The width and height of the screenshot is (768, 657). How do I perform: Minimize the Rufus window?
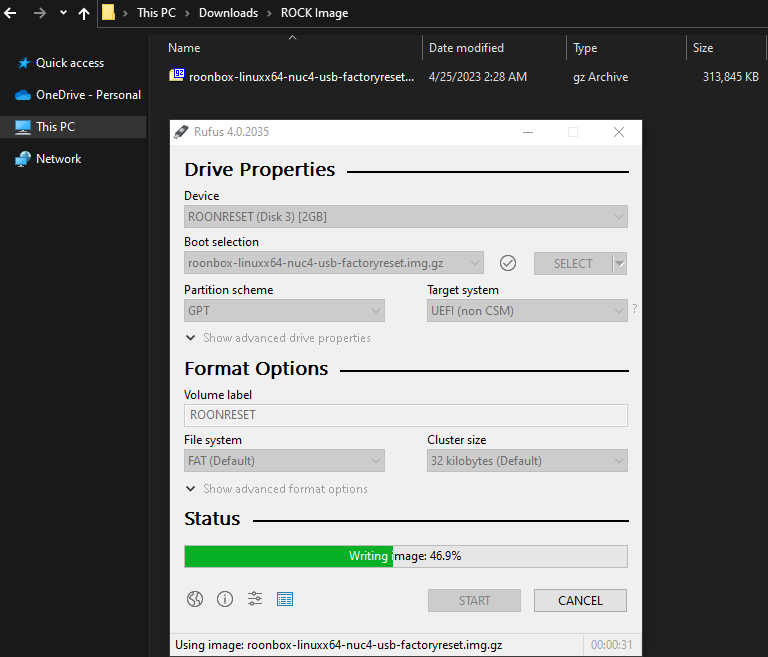click(528, 132)
